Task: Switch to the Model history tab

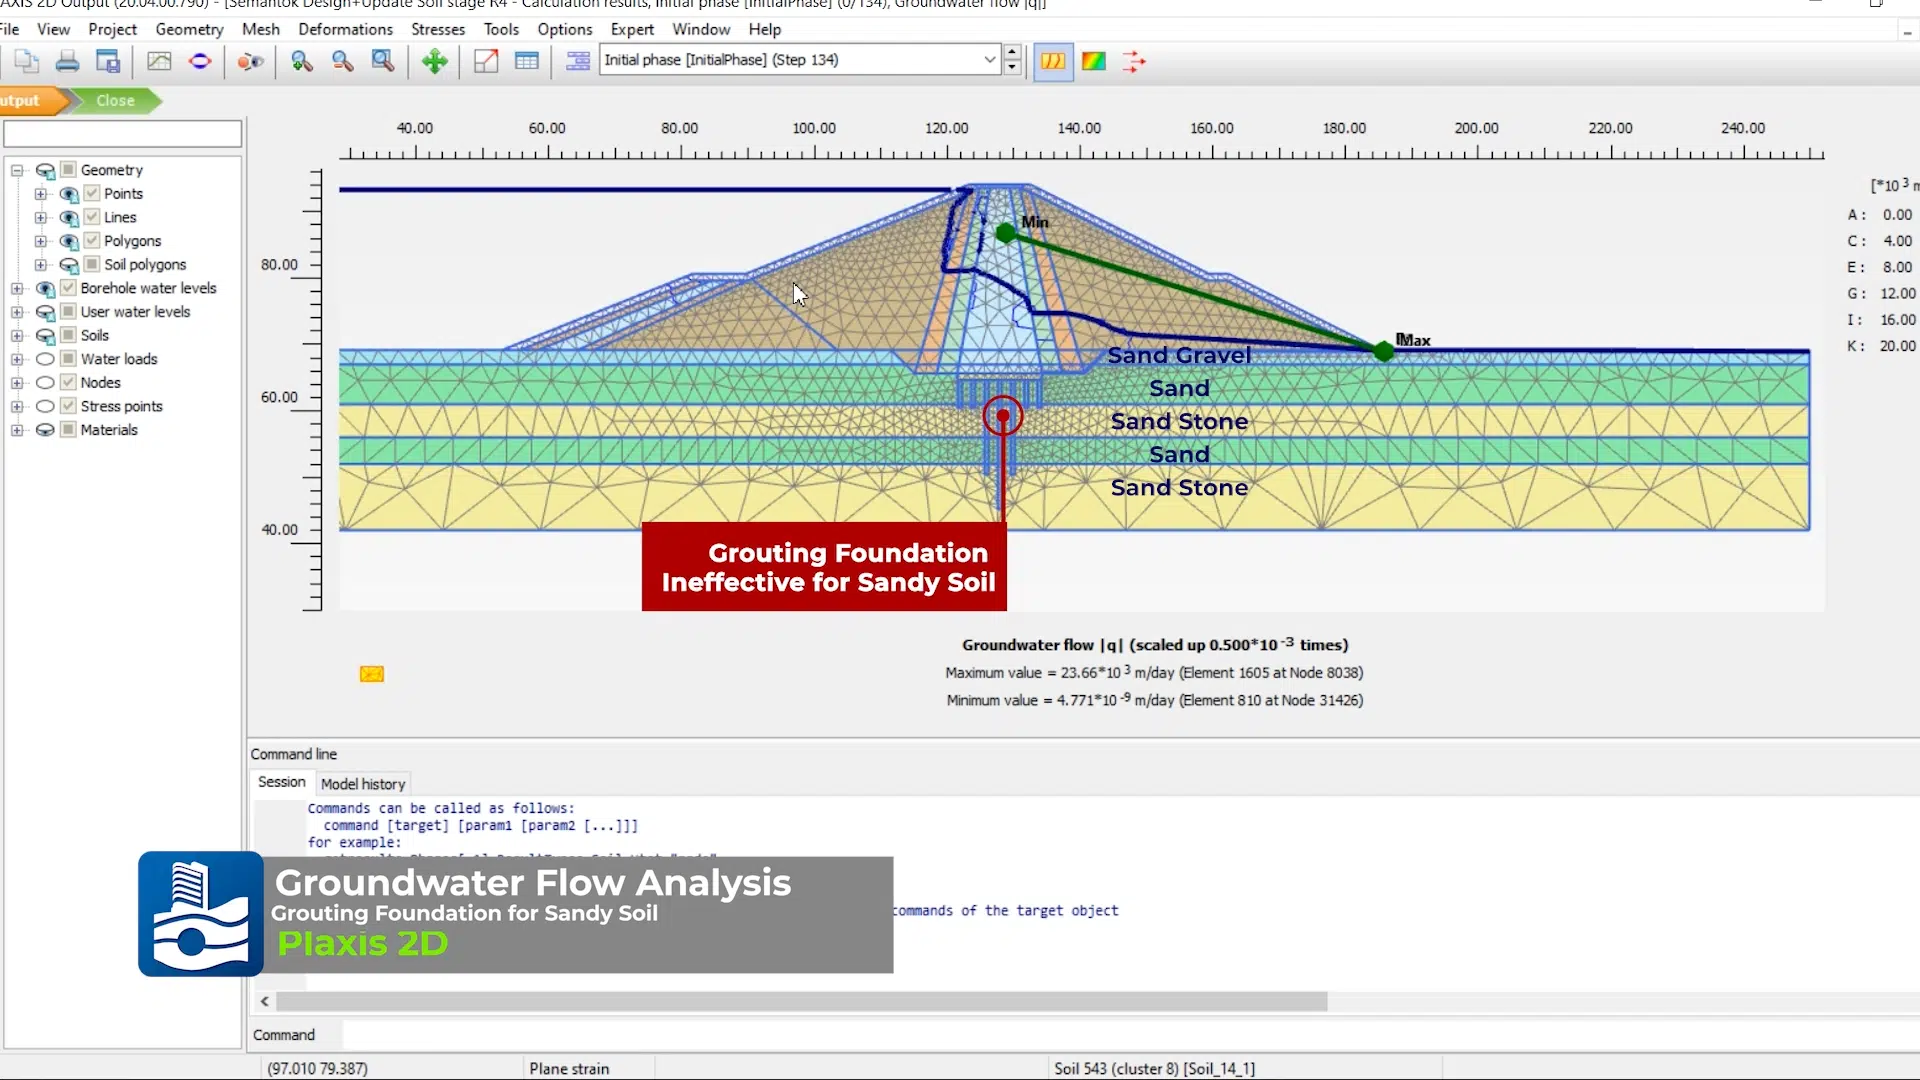Action: (363, 783)
